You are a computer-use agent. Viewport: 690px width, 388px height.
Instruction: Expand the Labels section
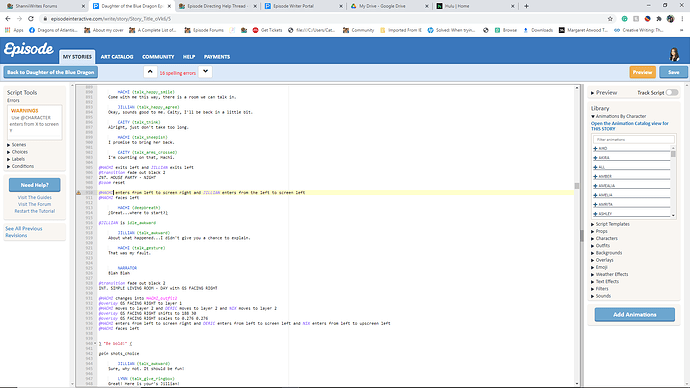16,159
